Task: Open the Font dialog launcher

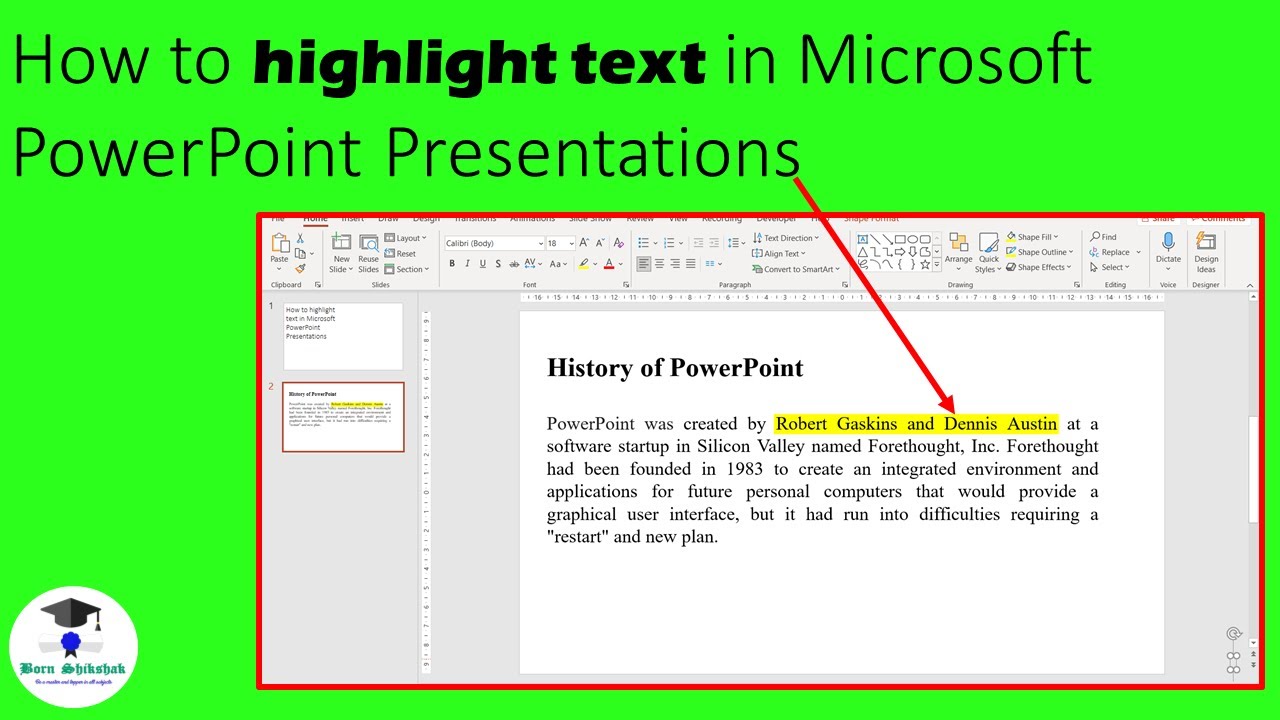Action: tap(627, 285)
